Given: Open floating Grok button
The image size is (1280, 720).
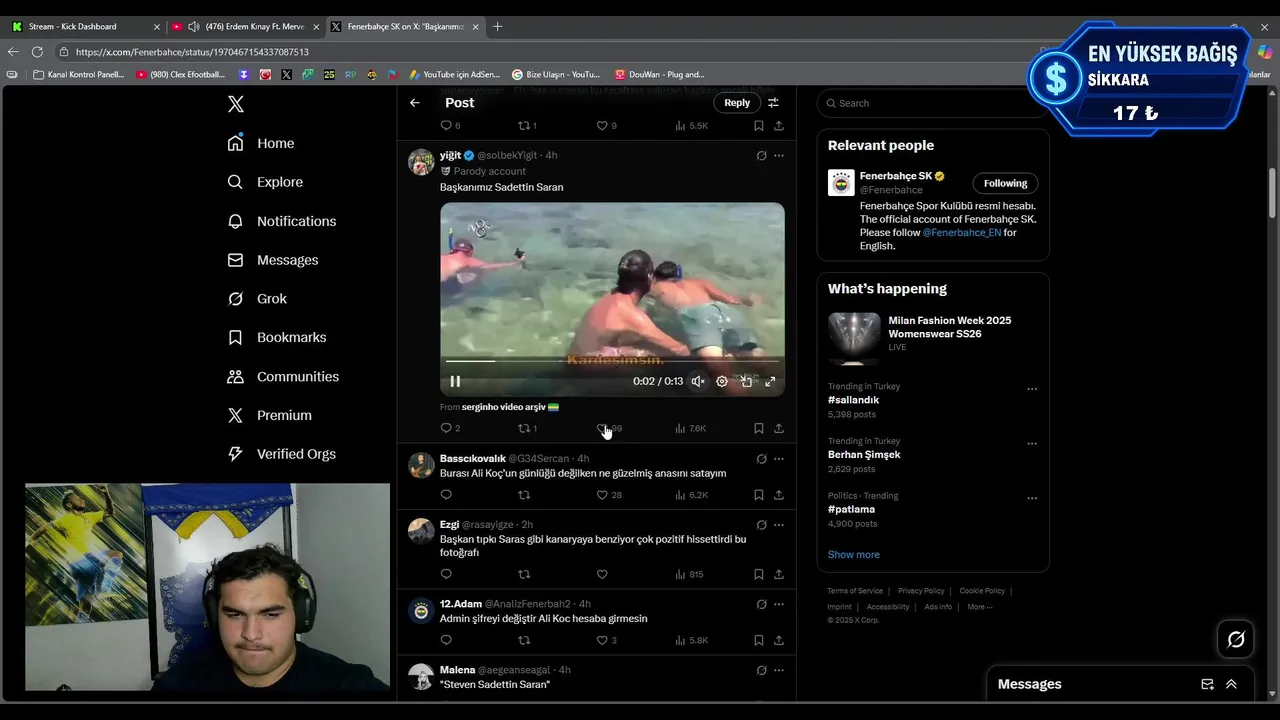Looking at the screenshot, I should [1236, 639].
